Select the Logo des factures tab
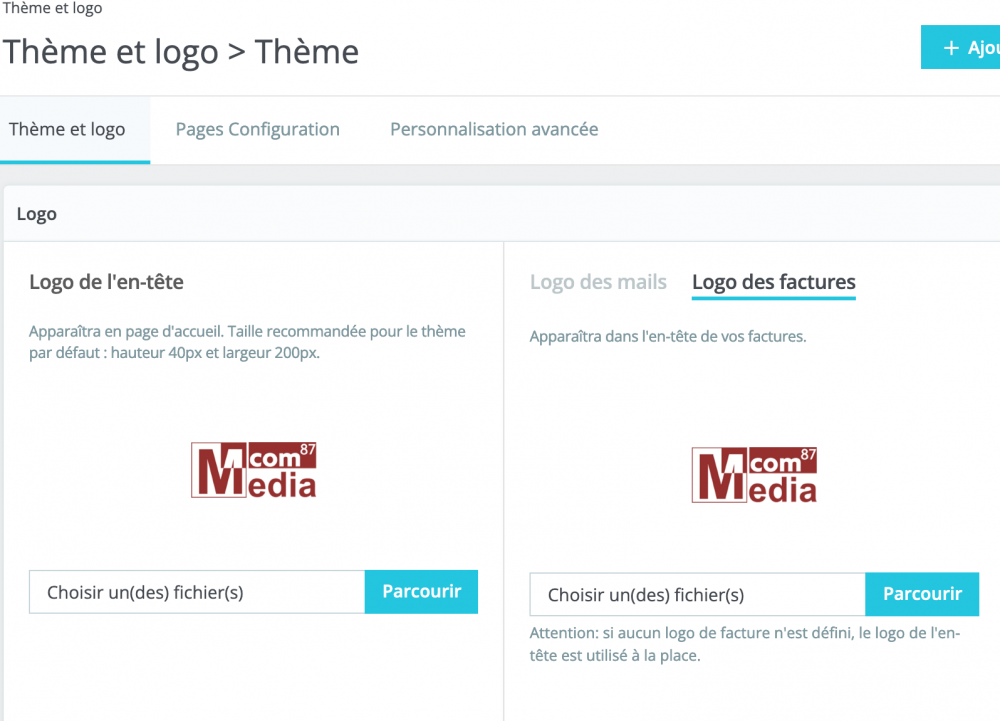1000x721 pixels. coord(773,282)
